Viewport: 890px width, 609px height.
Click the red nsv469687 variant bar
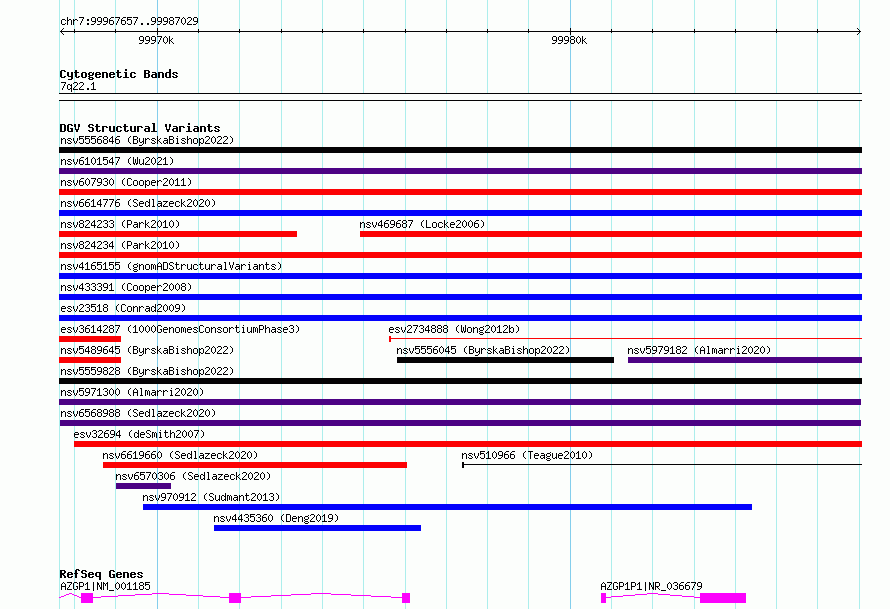[611, 234]
